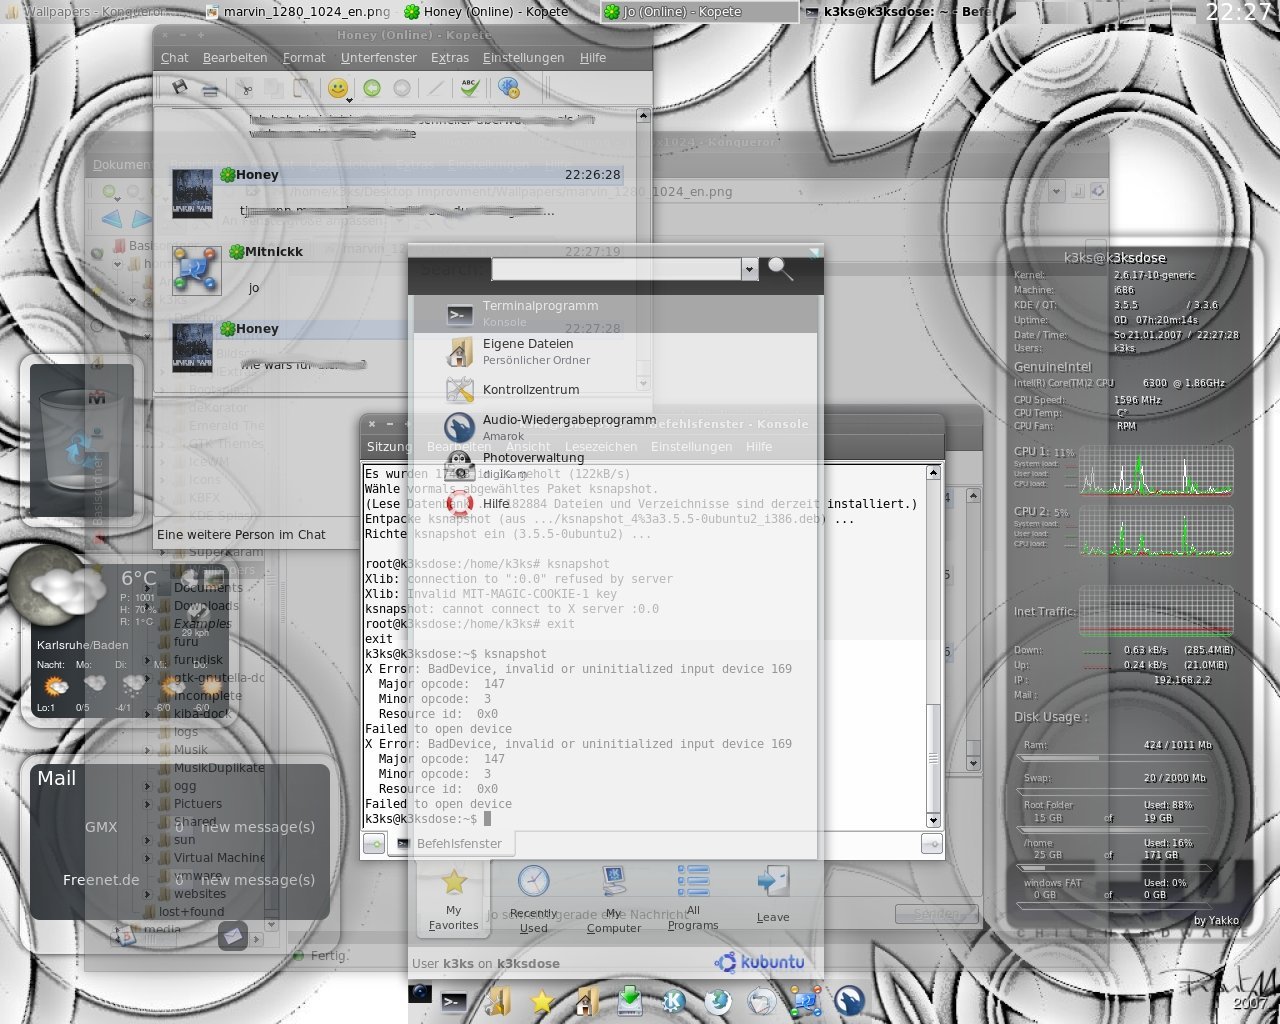
Task: Click the save icon in Kopete toolbar
Action: pyautogui.click(x=180, y=88)
